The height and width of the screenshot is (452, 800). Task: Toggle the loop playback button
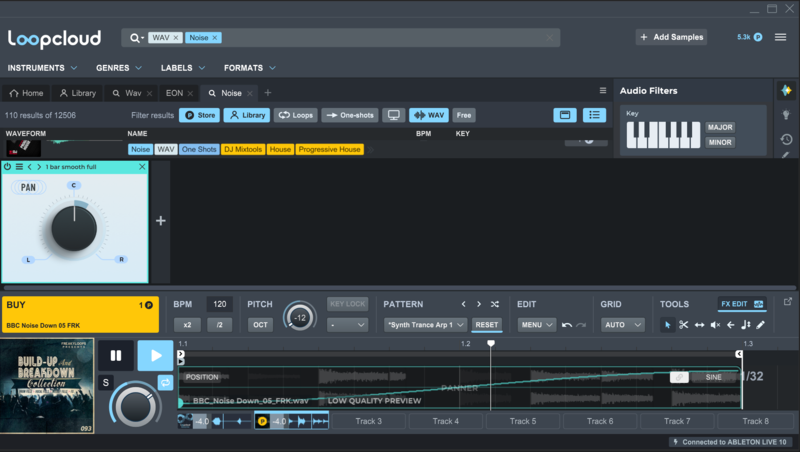165,382
